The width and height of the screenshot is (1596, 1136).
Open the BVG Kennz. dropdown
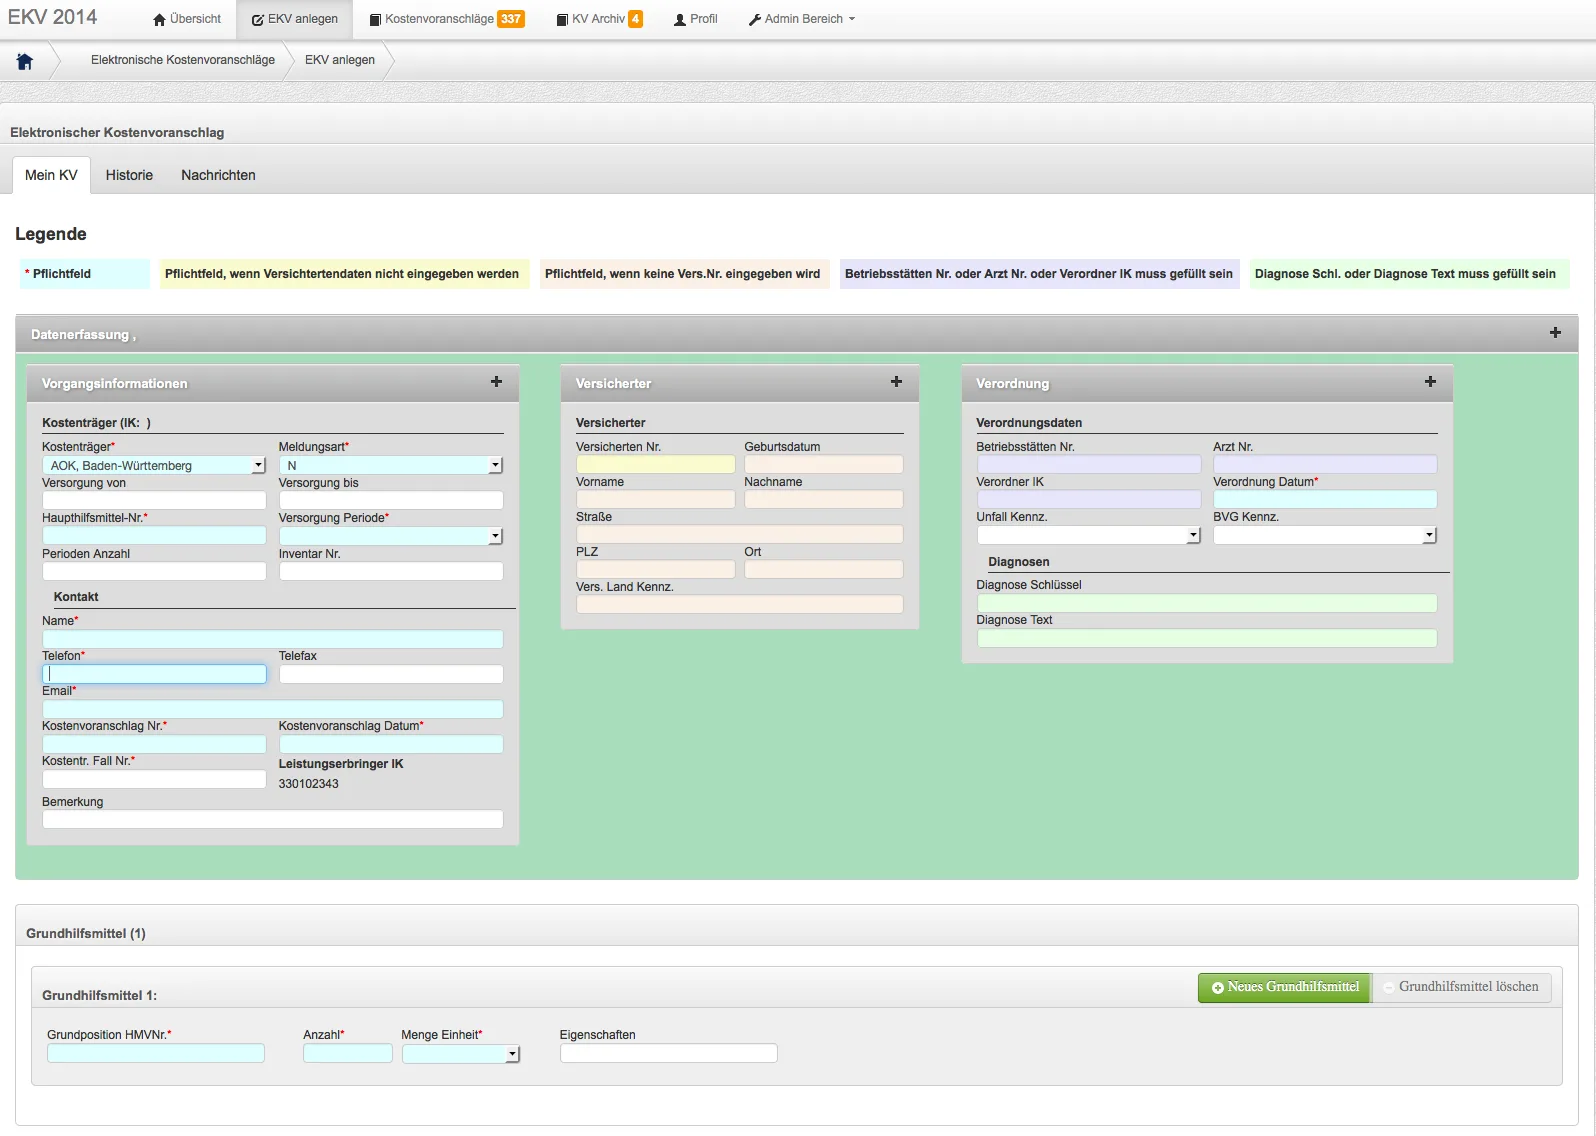click(1325, 535)
